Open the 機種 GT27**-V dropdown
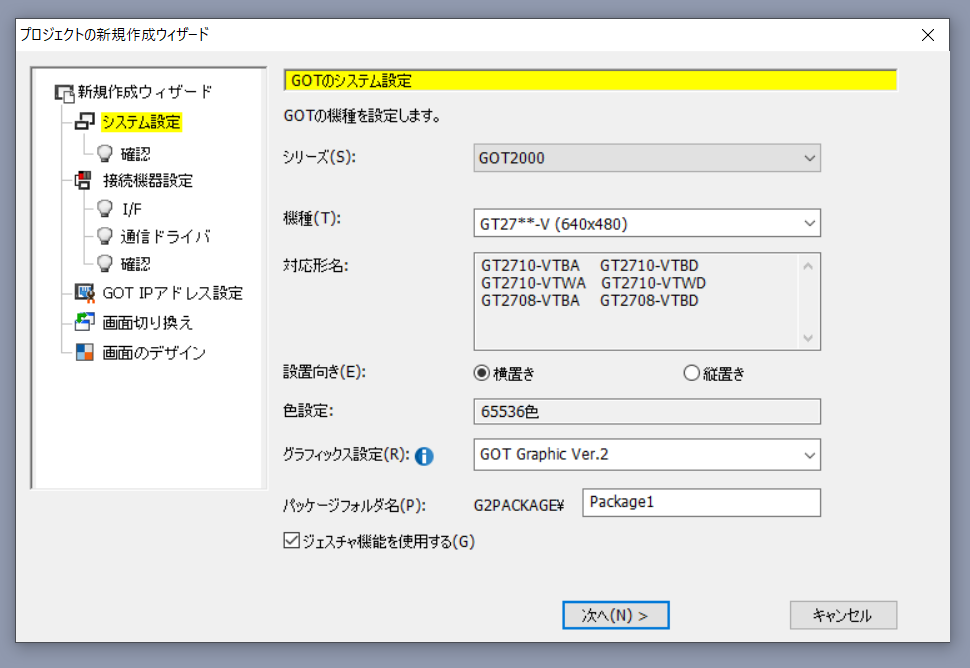 coord(647,223)
